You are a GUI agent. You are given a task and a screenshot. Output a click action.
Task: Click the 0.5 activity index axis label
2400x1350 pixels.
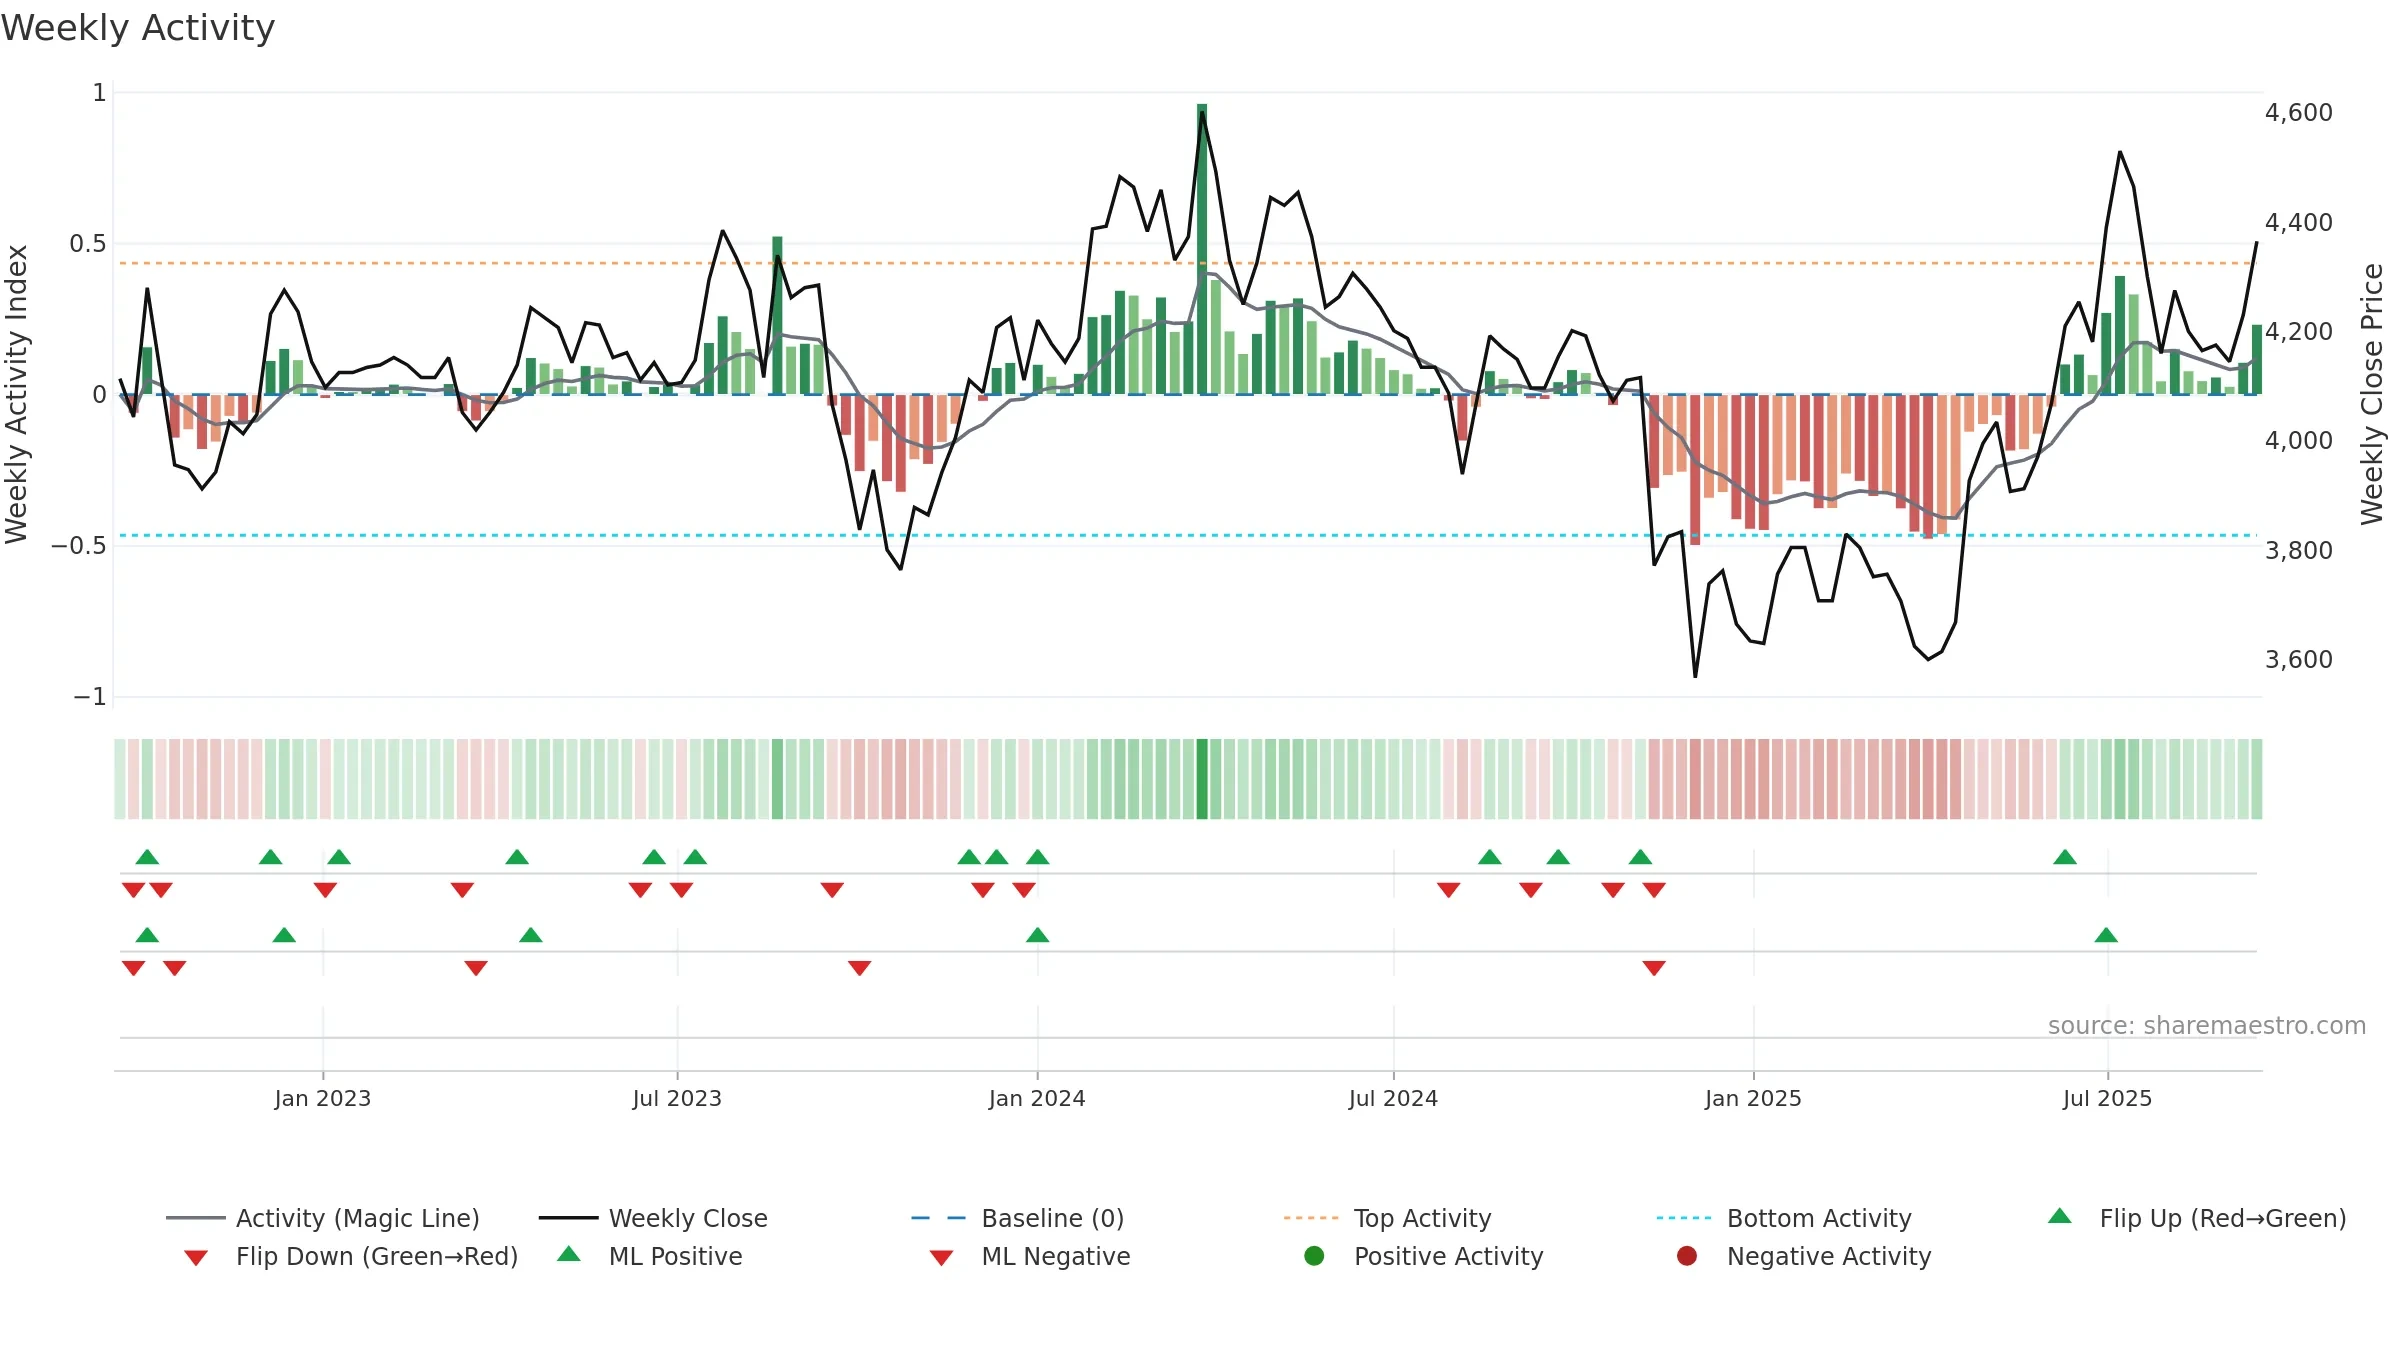click(88, 243)
